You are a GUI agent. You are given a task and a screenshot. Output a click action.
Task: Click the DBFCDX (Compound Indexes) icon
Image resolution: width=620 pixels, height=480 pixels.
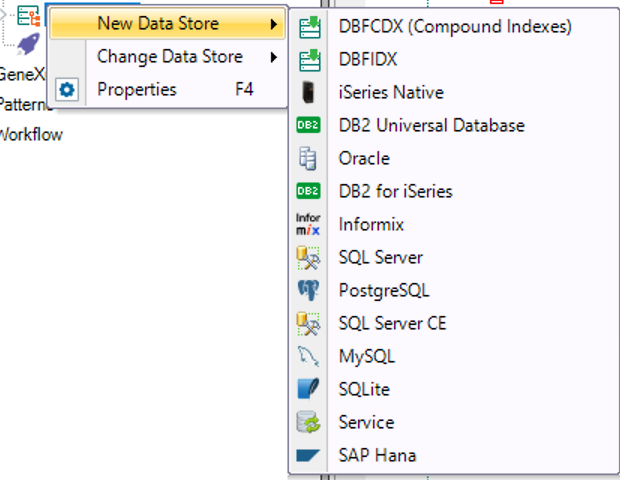coord(309,27)
